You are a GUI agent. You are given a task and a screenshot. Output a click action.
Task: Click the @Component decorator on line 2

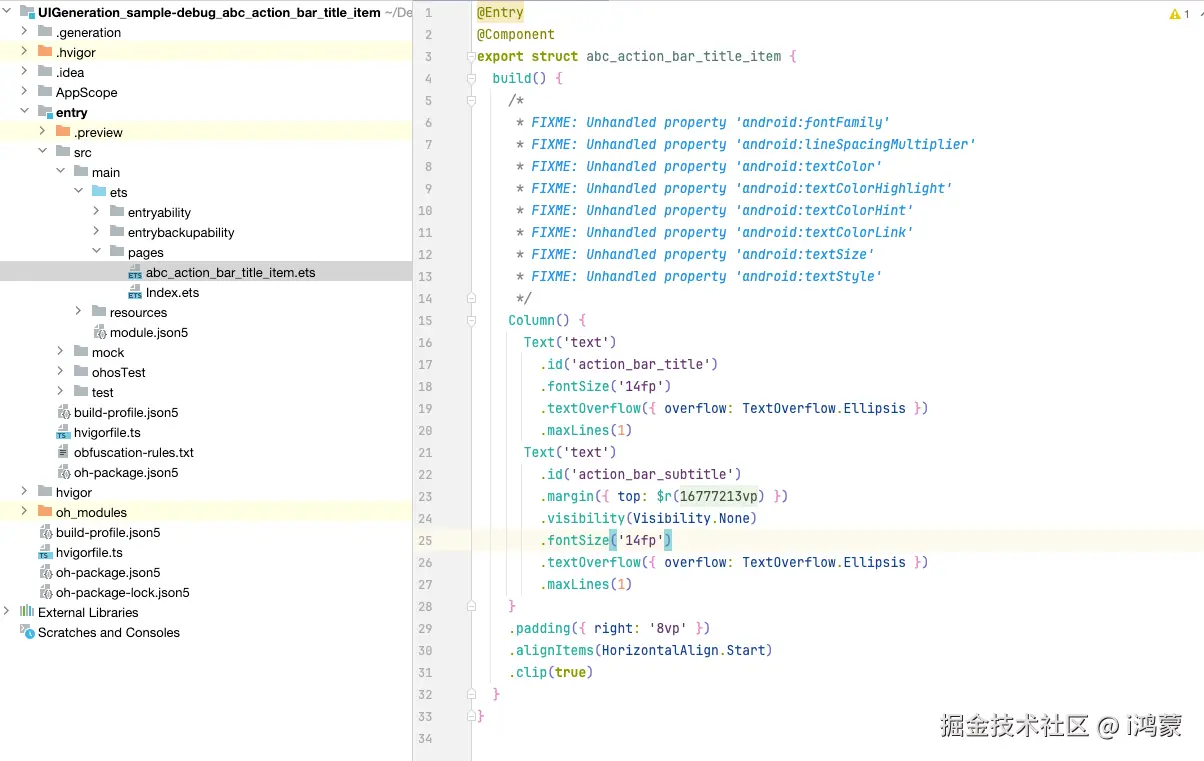[x=516, y=34]
